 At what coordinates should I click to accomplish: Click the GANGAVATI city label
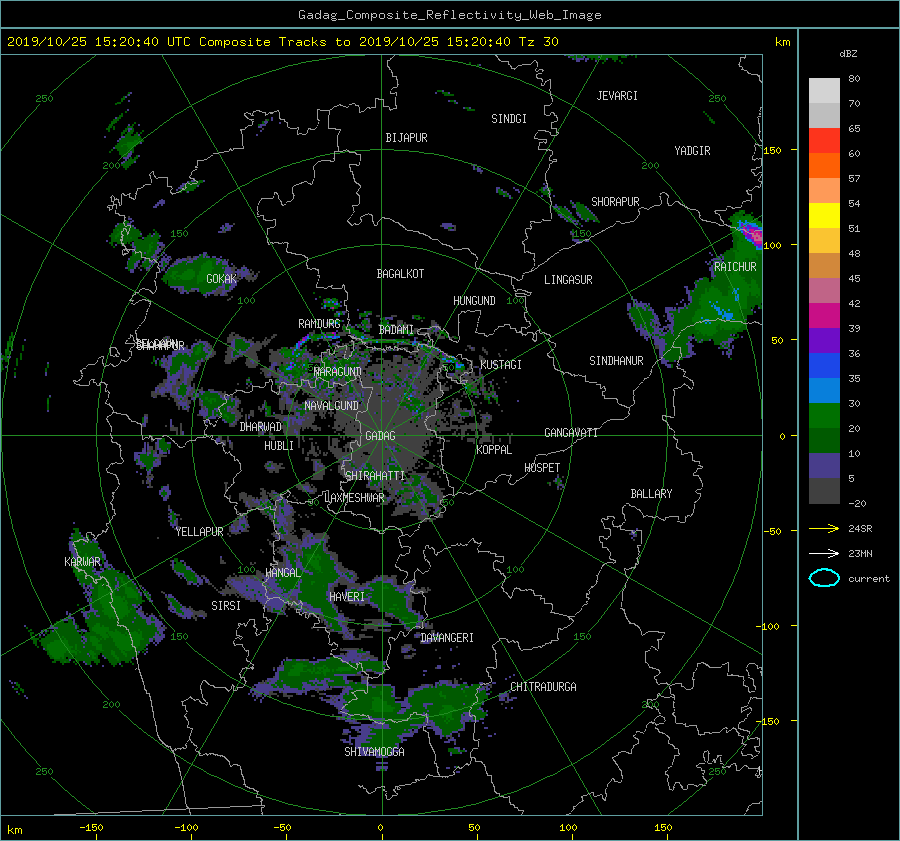coord(571,432)
